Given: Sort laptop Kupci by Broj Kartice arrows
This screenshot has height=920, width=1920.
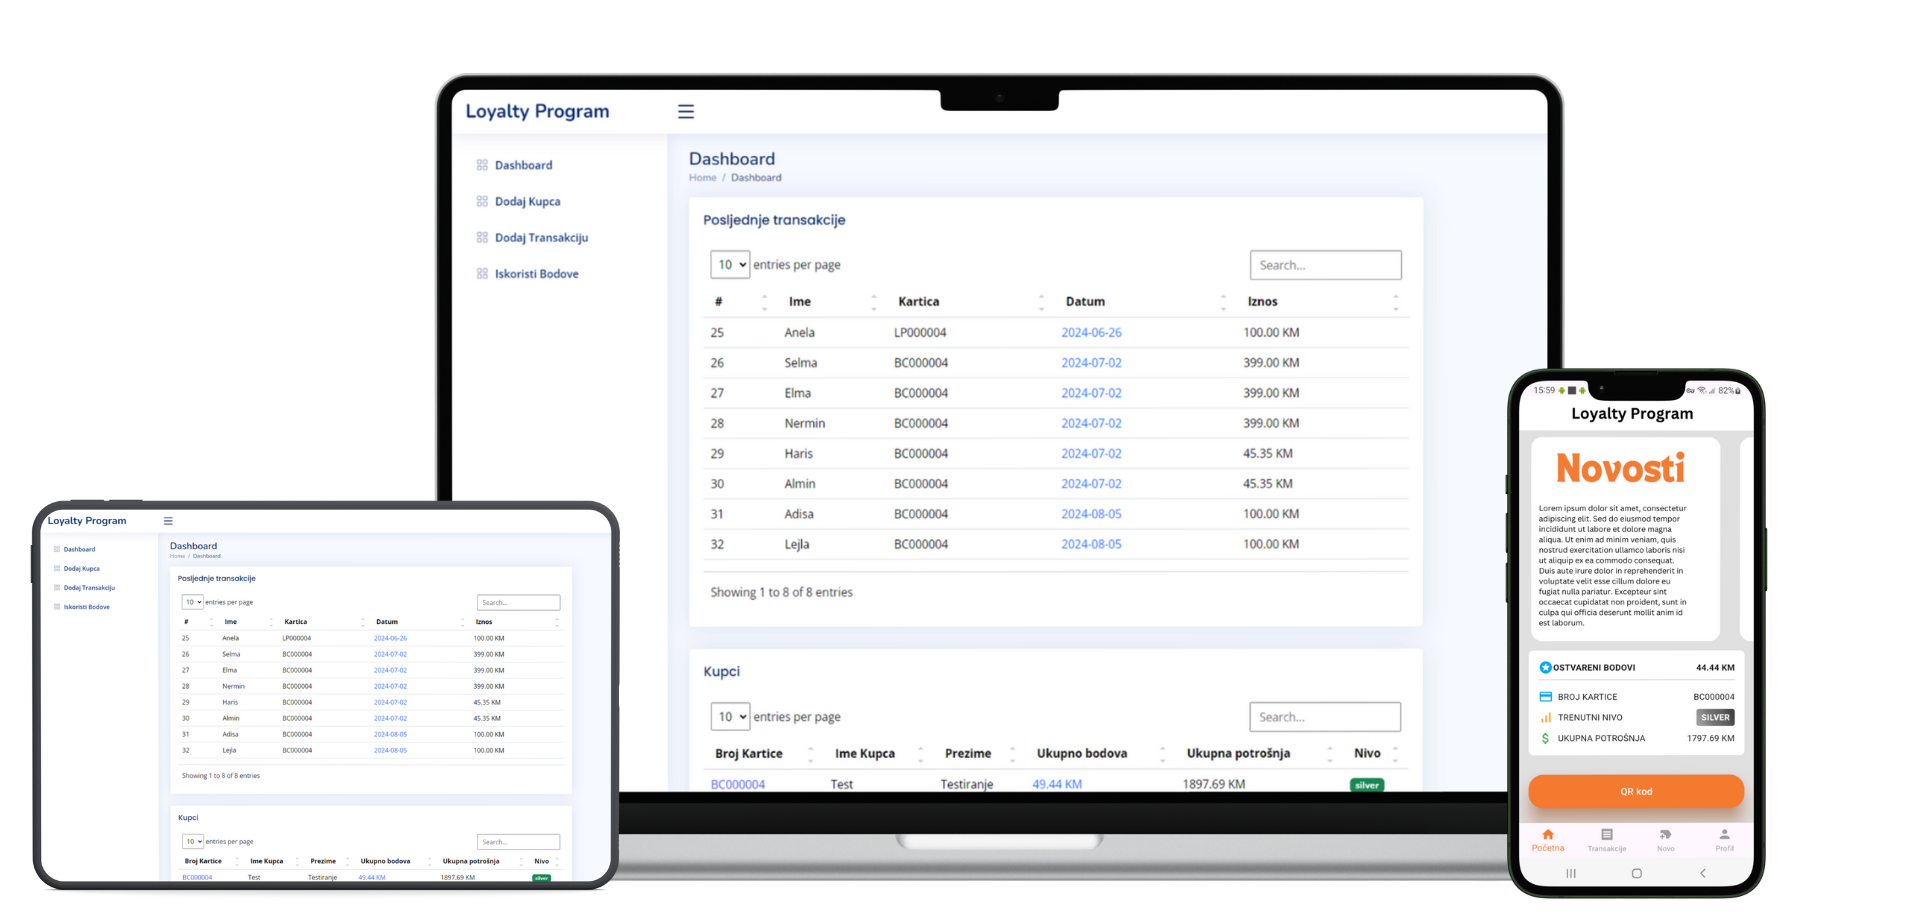Looking at the screenshot, I should click(x=810, y=754).
